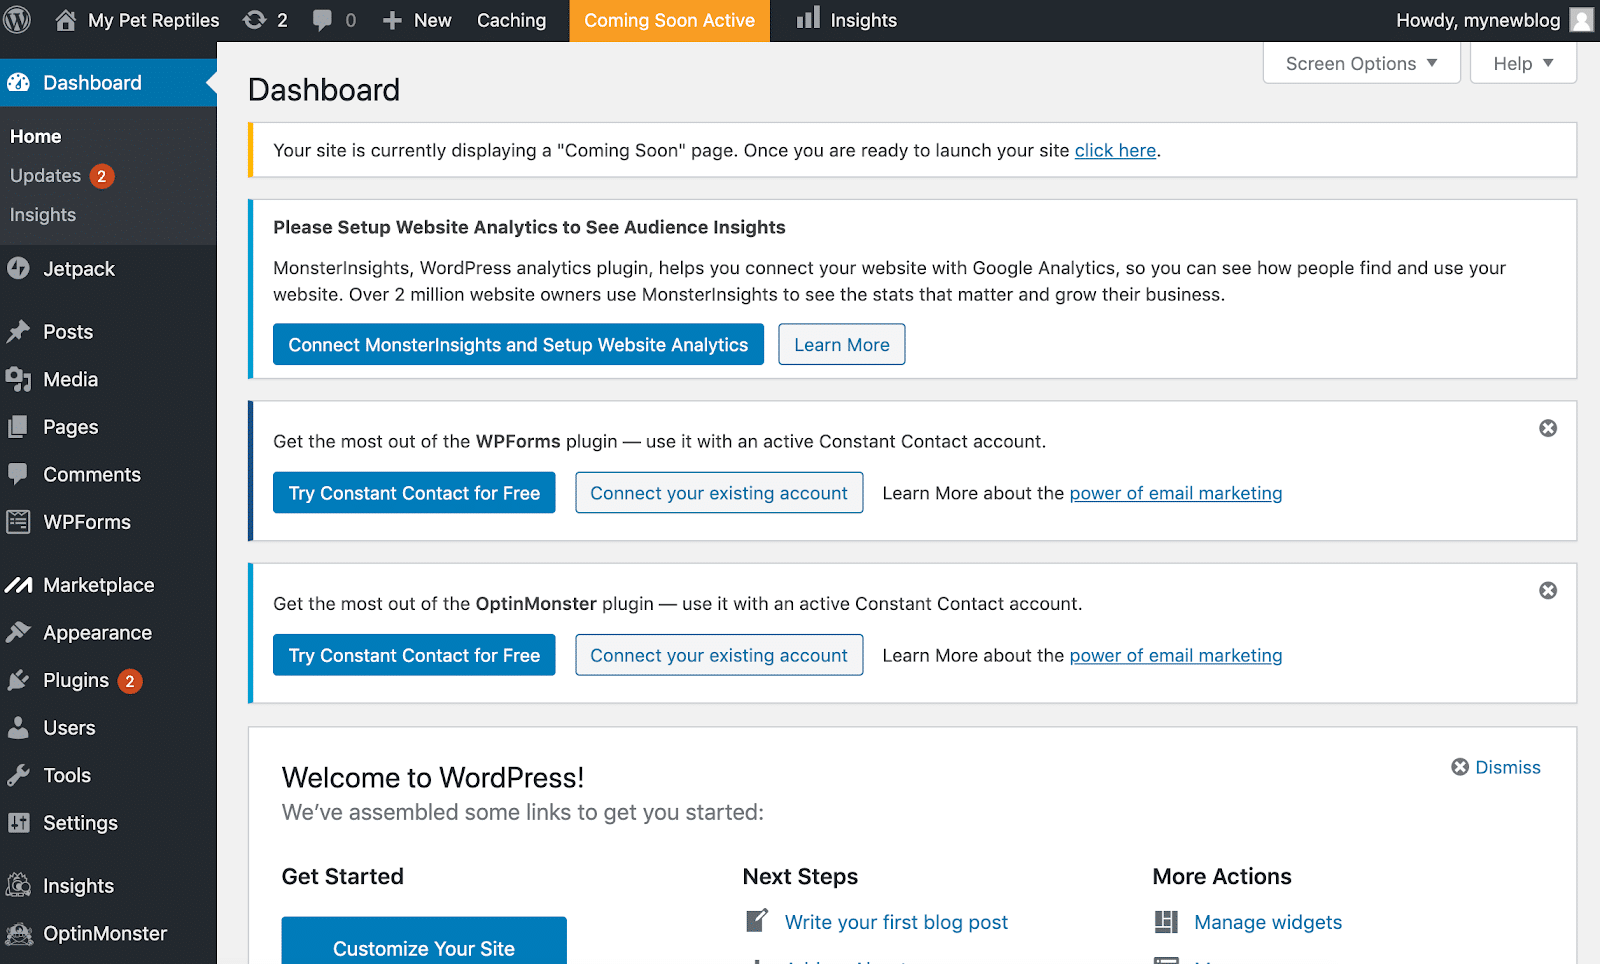
Task: Click the Settings sliders icon
Action: [x=18, y=822]
